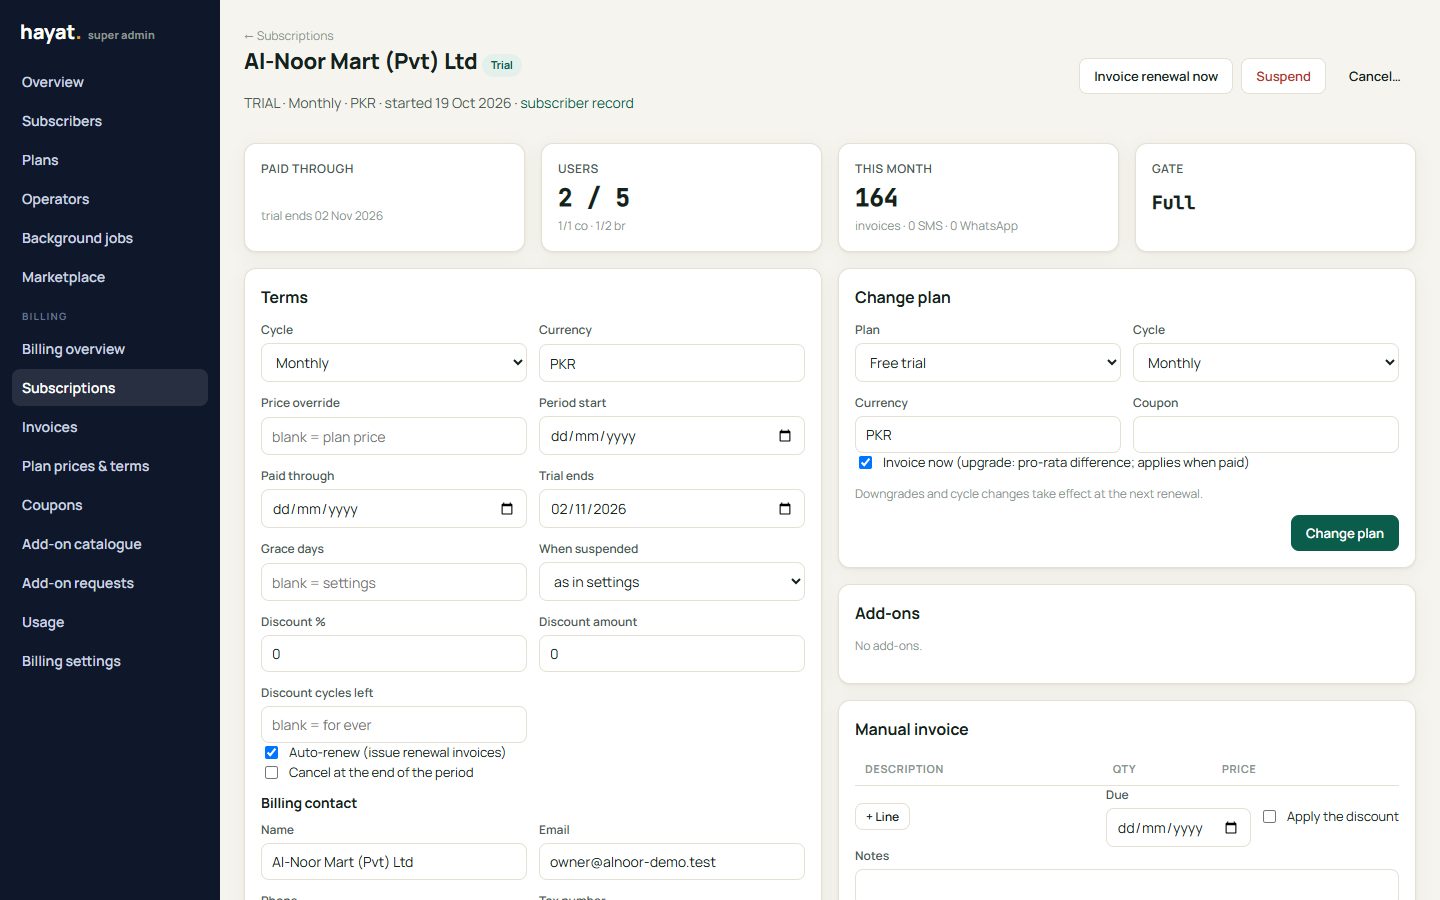Click the Discount % field

click(394, 654)
